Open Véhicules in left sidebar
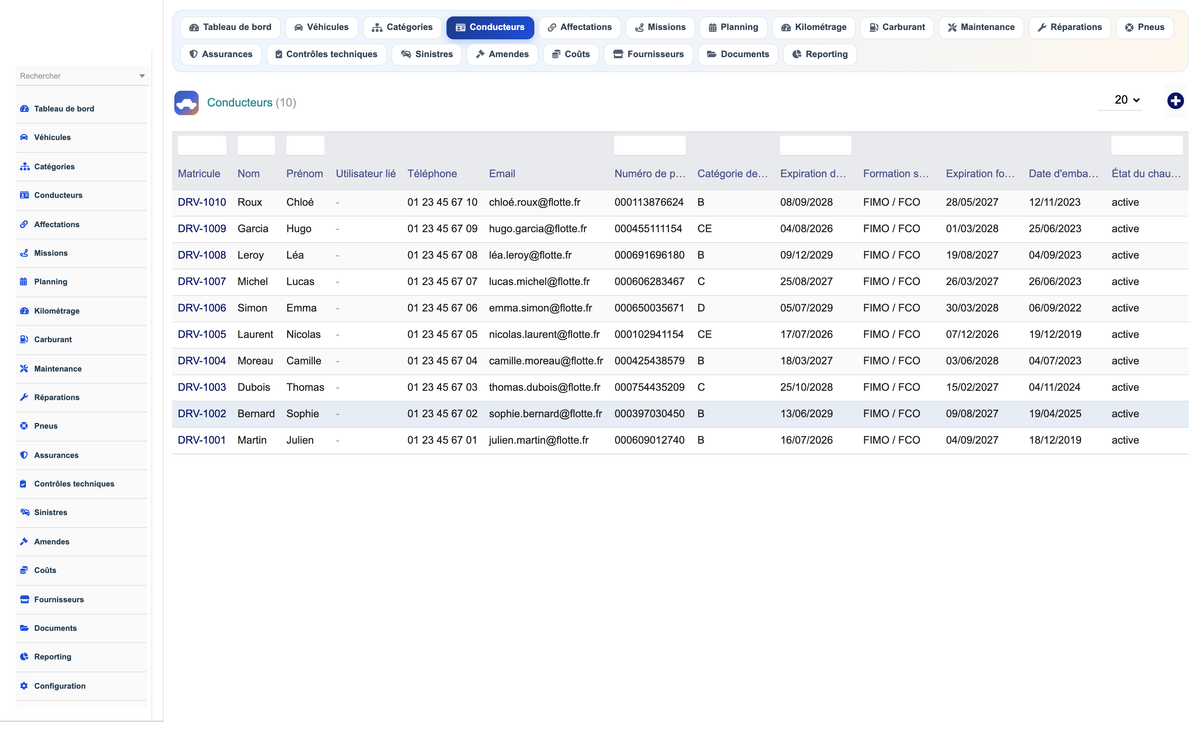The image size is (1200, 743). click(x=81, y=138)
